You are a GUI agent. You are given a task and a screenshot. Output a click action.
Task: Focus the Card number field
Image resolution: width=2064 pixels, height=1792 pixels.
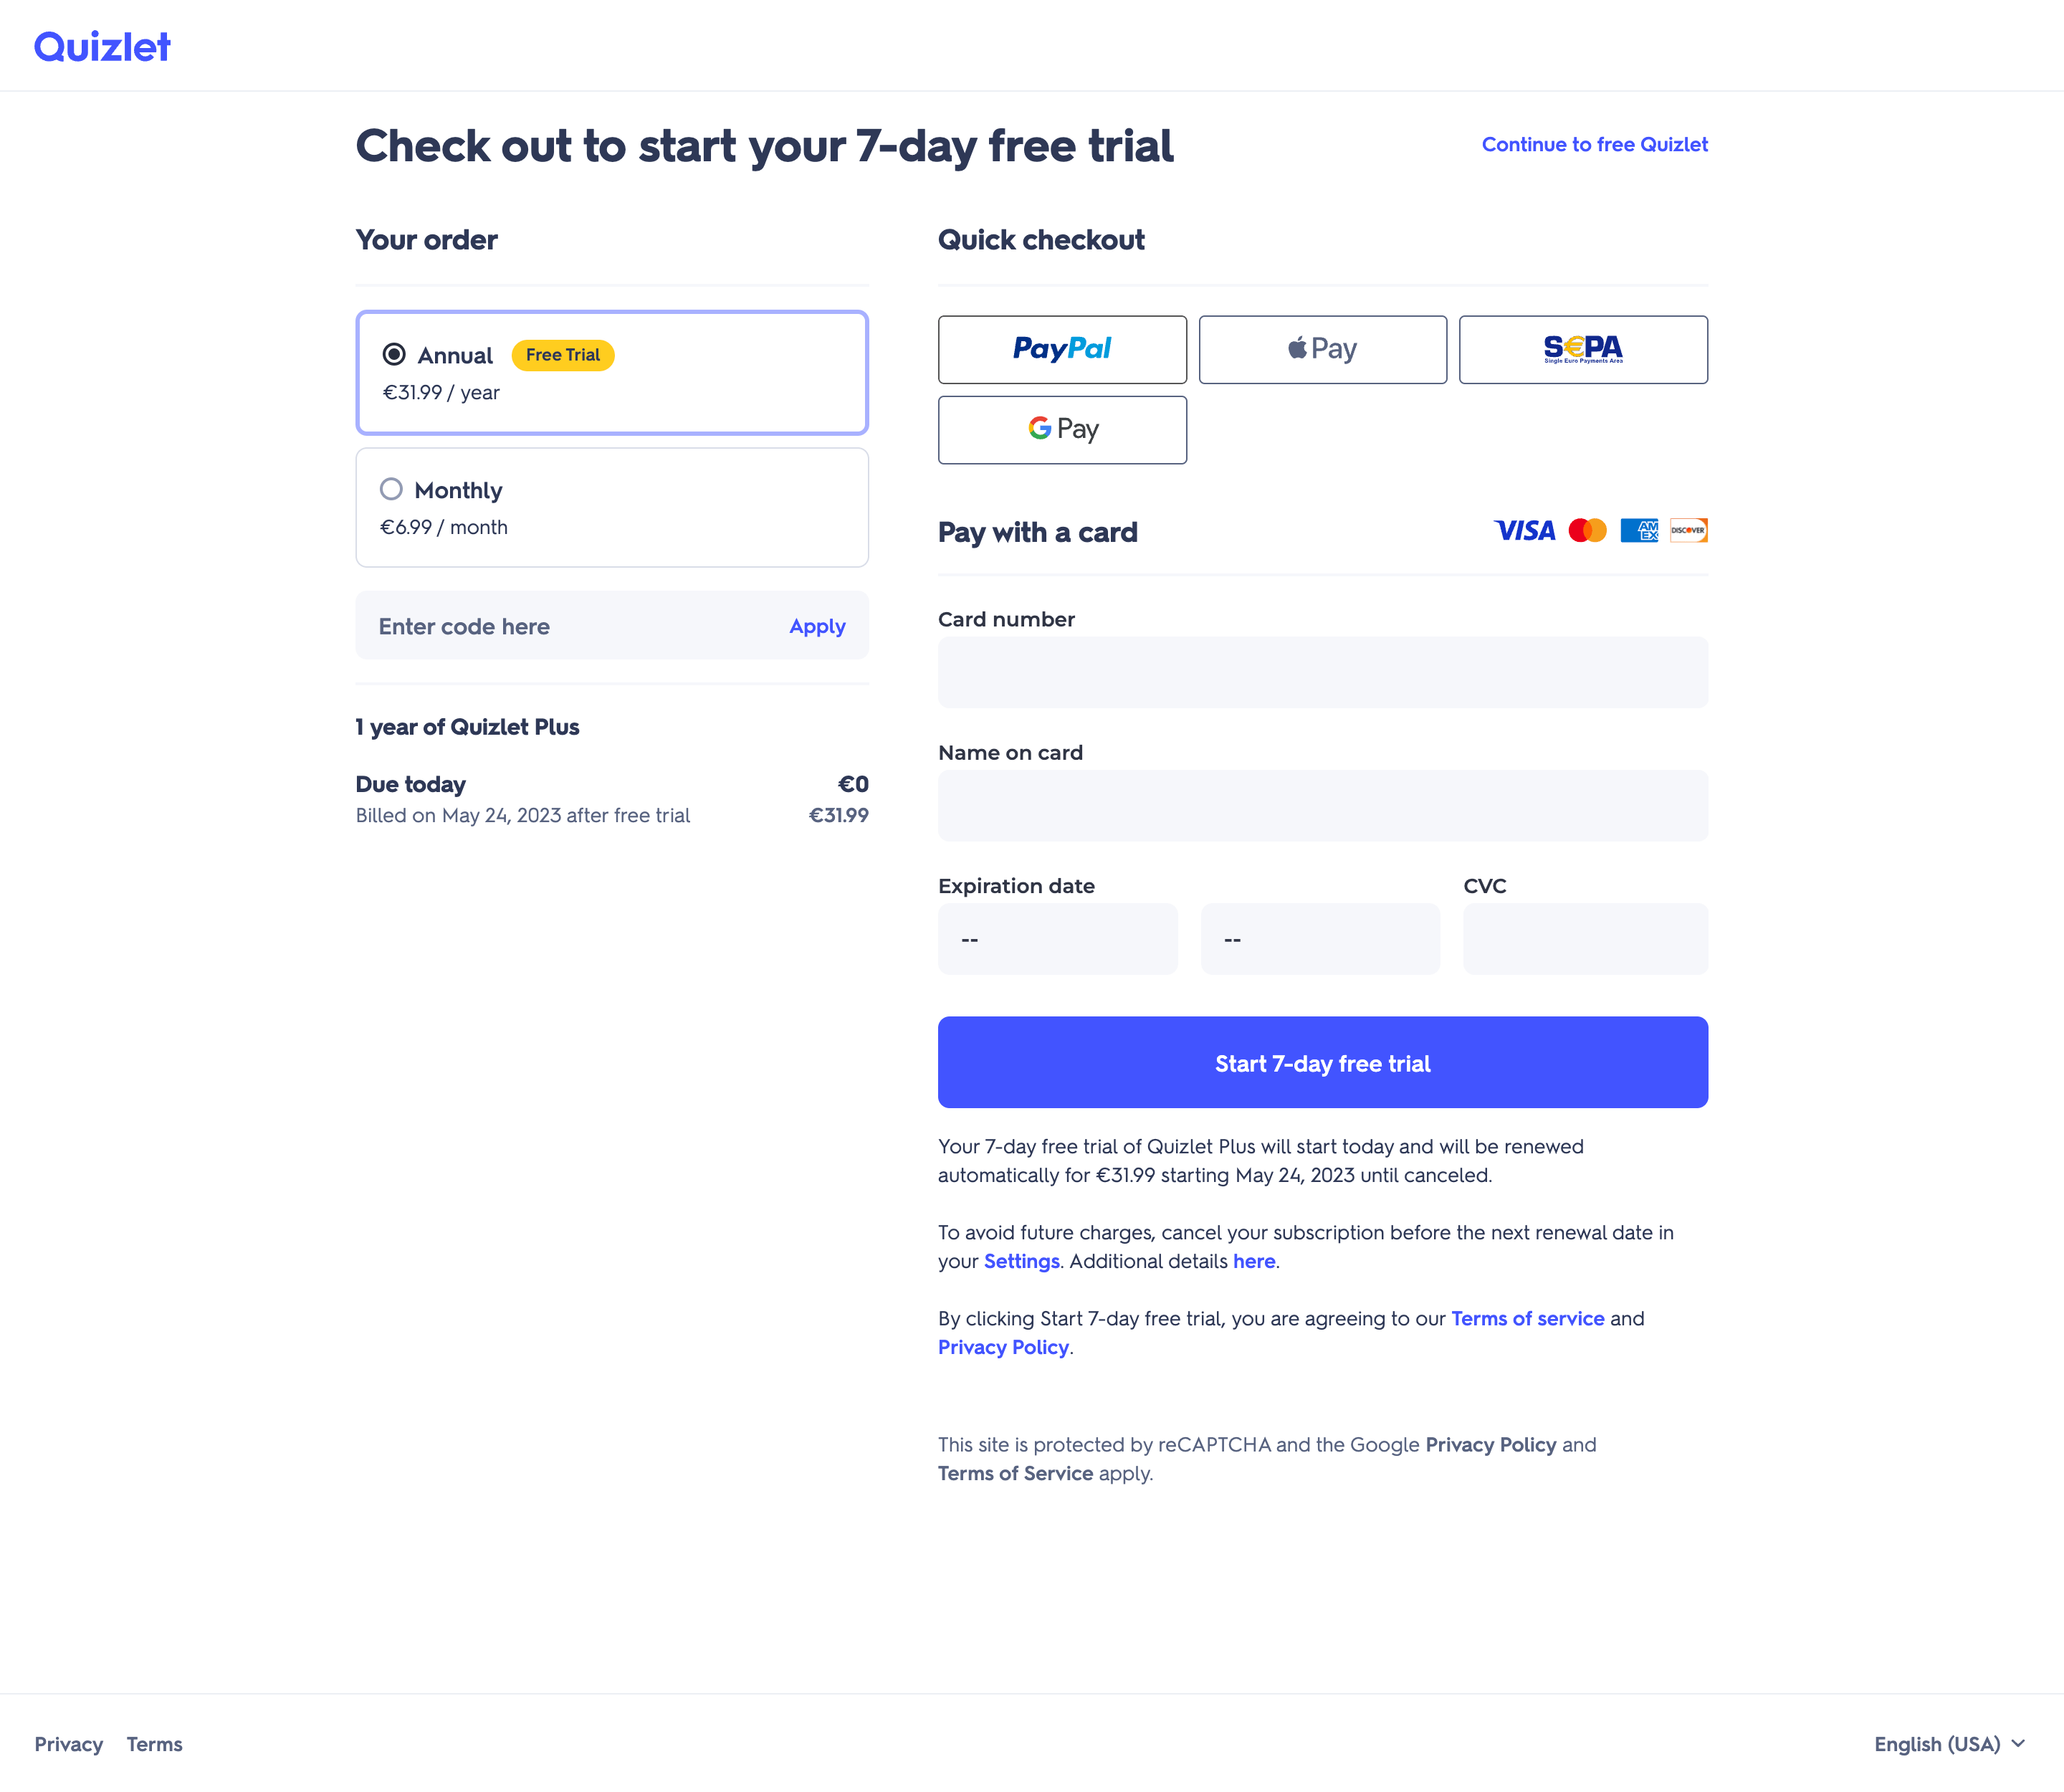point(1322,672)
